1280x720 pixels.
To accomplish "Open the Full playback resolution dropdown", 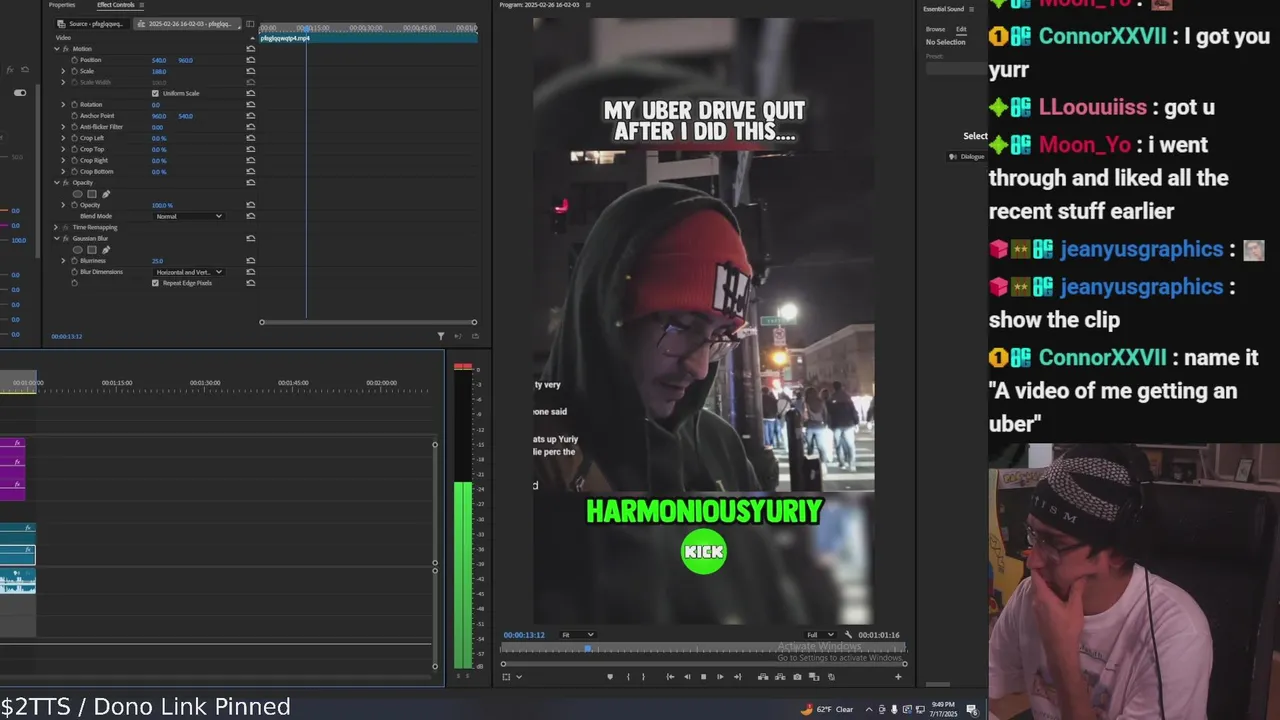I will (820, 635).
